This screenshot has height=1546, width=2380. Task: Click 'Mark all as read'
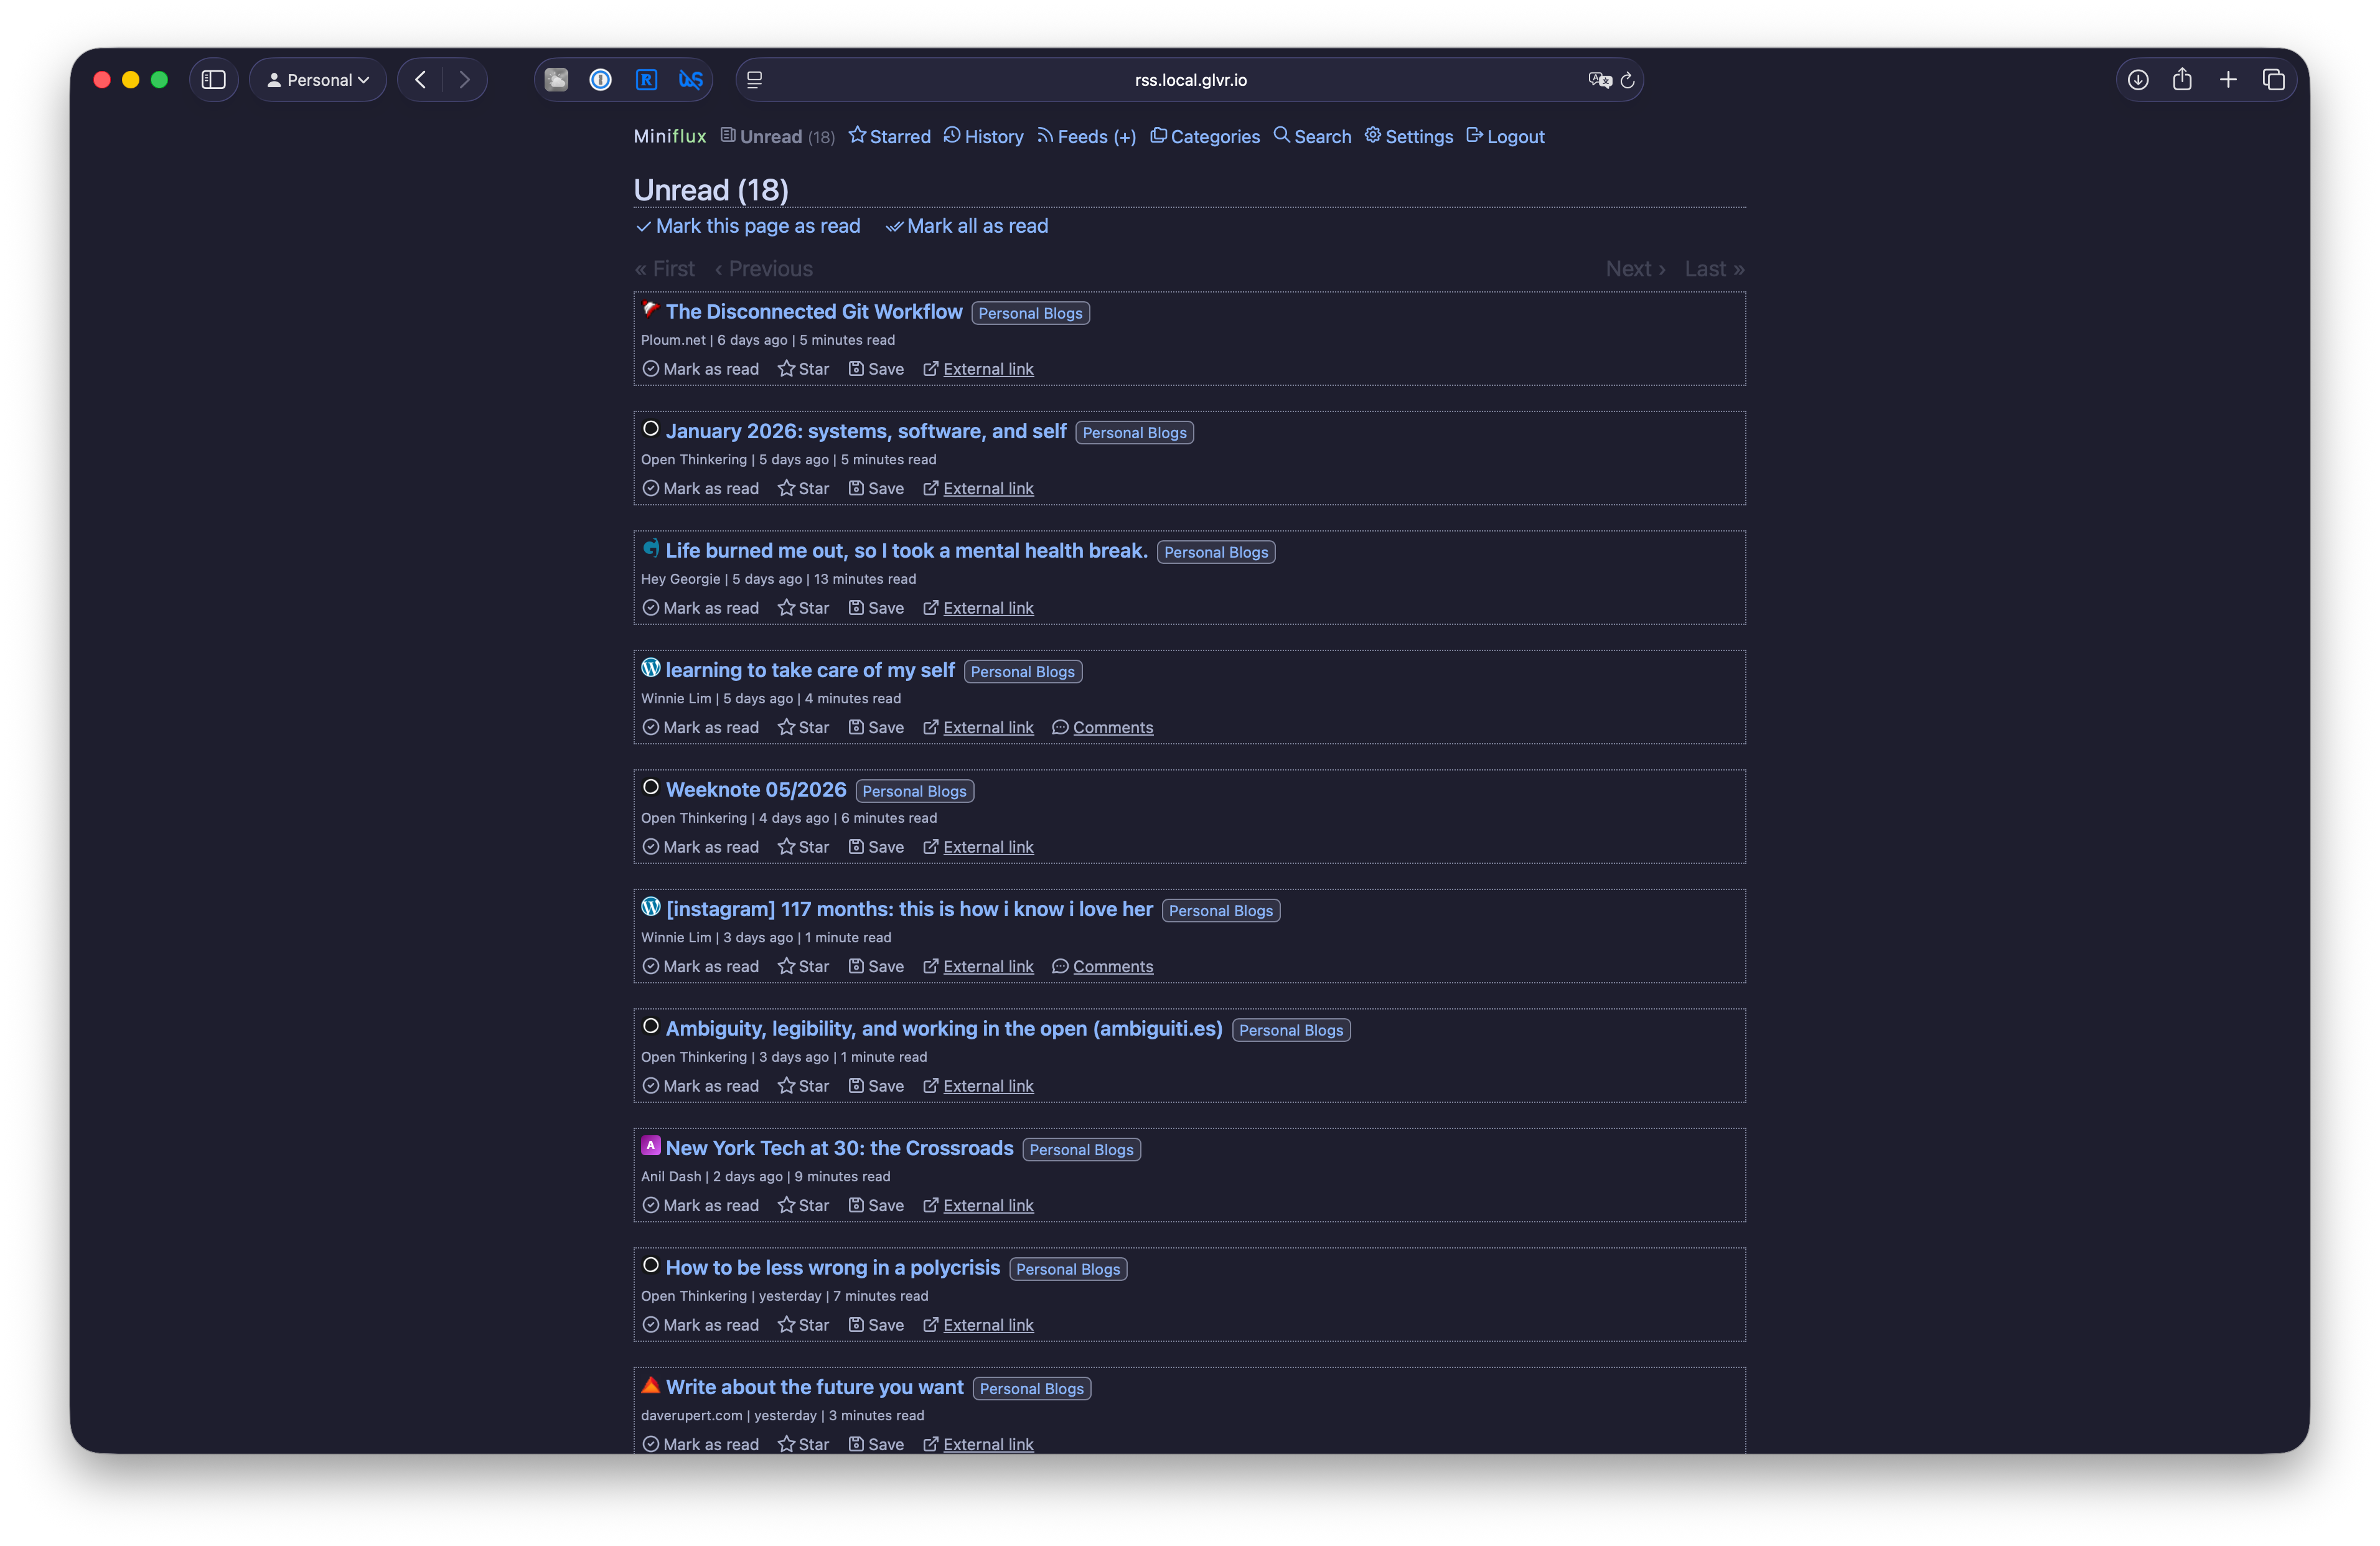tap(966, 226)
